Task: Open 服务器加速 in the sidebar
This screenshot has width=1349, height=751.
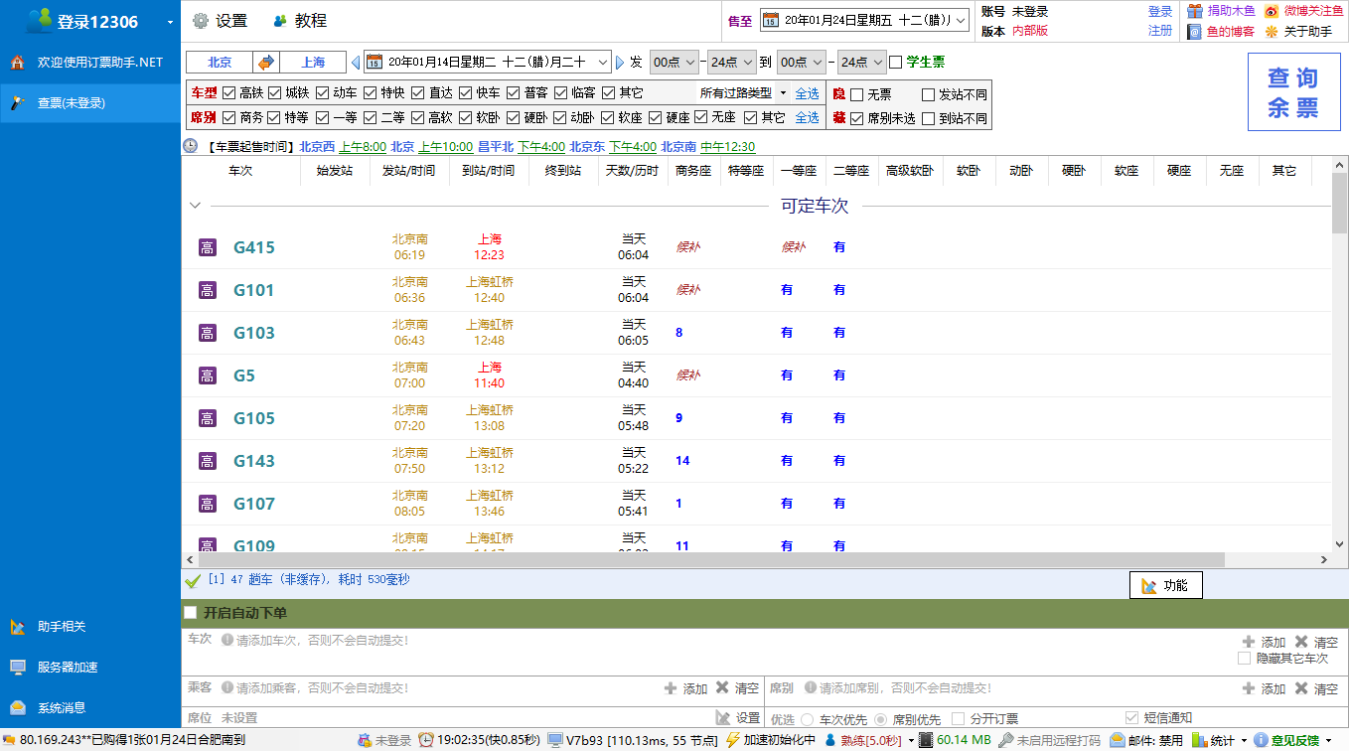Action: [90, 667]
